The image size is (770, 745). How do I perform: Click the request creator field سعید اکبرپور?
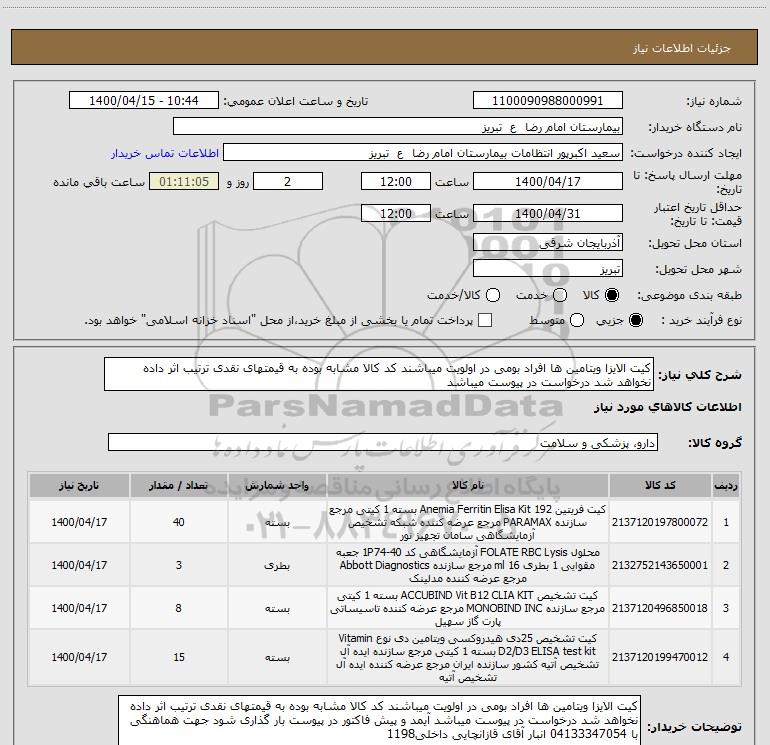(423, 153)
